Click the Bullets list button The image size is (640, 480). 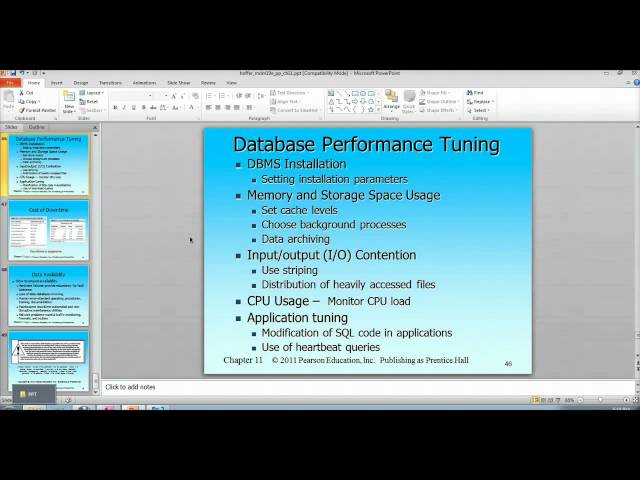point(210,96)
